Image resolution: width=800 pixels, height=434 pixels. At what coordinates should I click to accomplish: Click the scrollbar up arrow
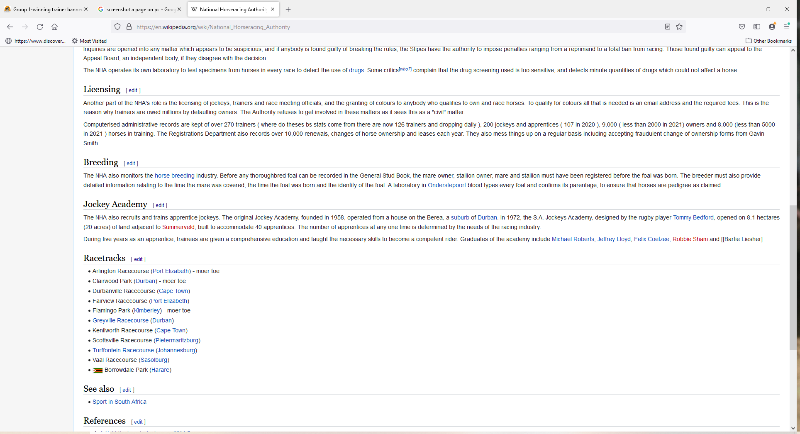pyautogui.click(x=793, y=50)
